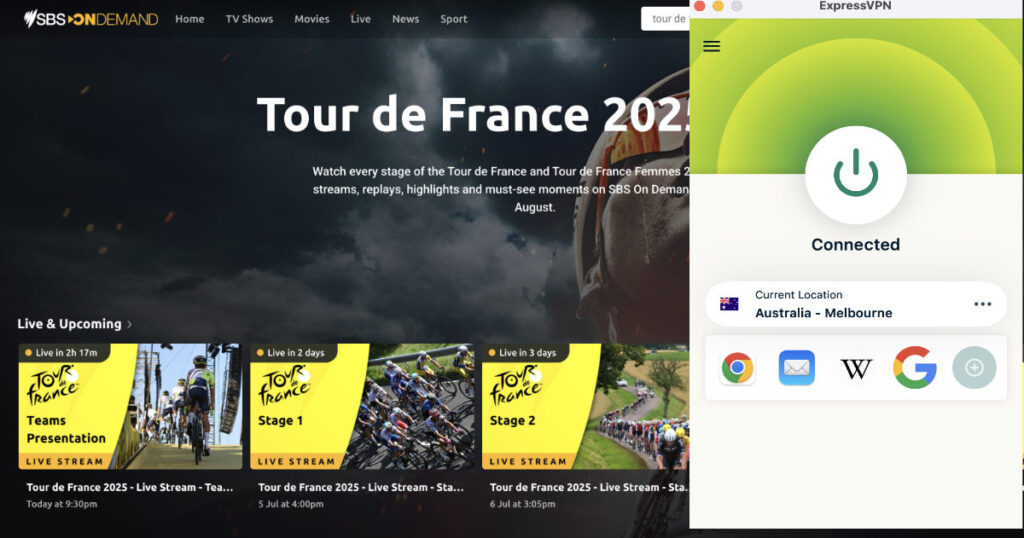Select the Teams Presentation live stream thumbnail
The image size is (1024, 538).
point(130,406)
